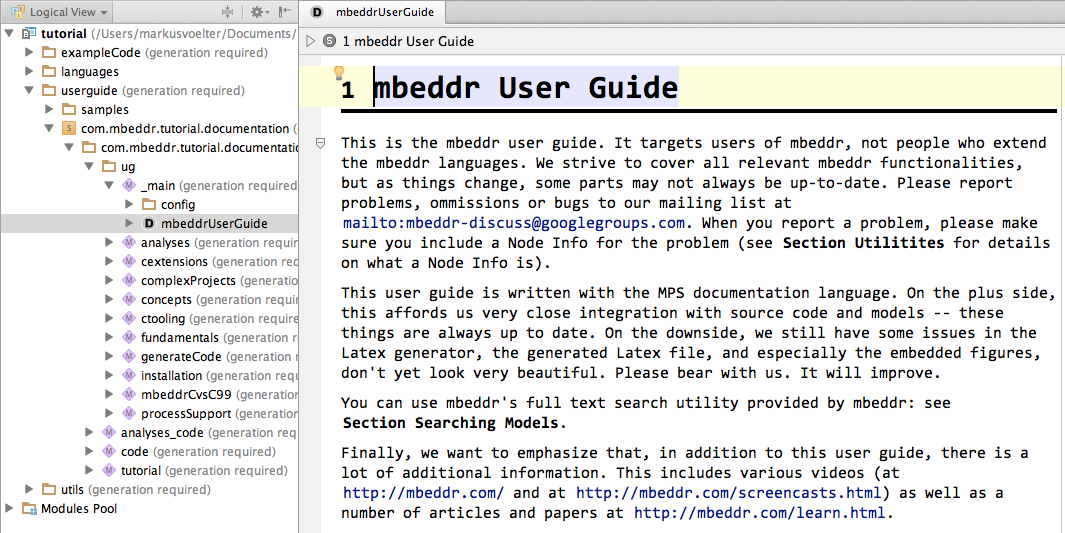The height and width of the screenshot is (533, 1065).
Task: Click the utils folder icon
Action: pyautogui.click(x=49, y=490)
